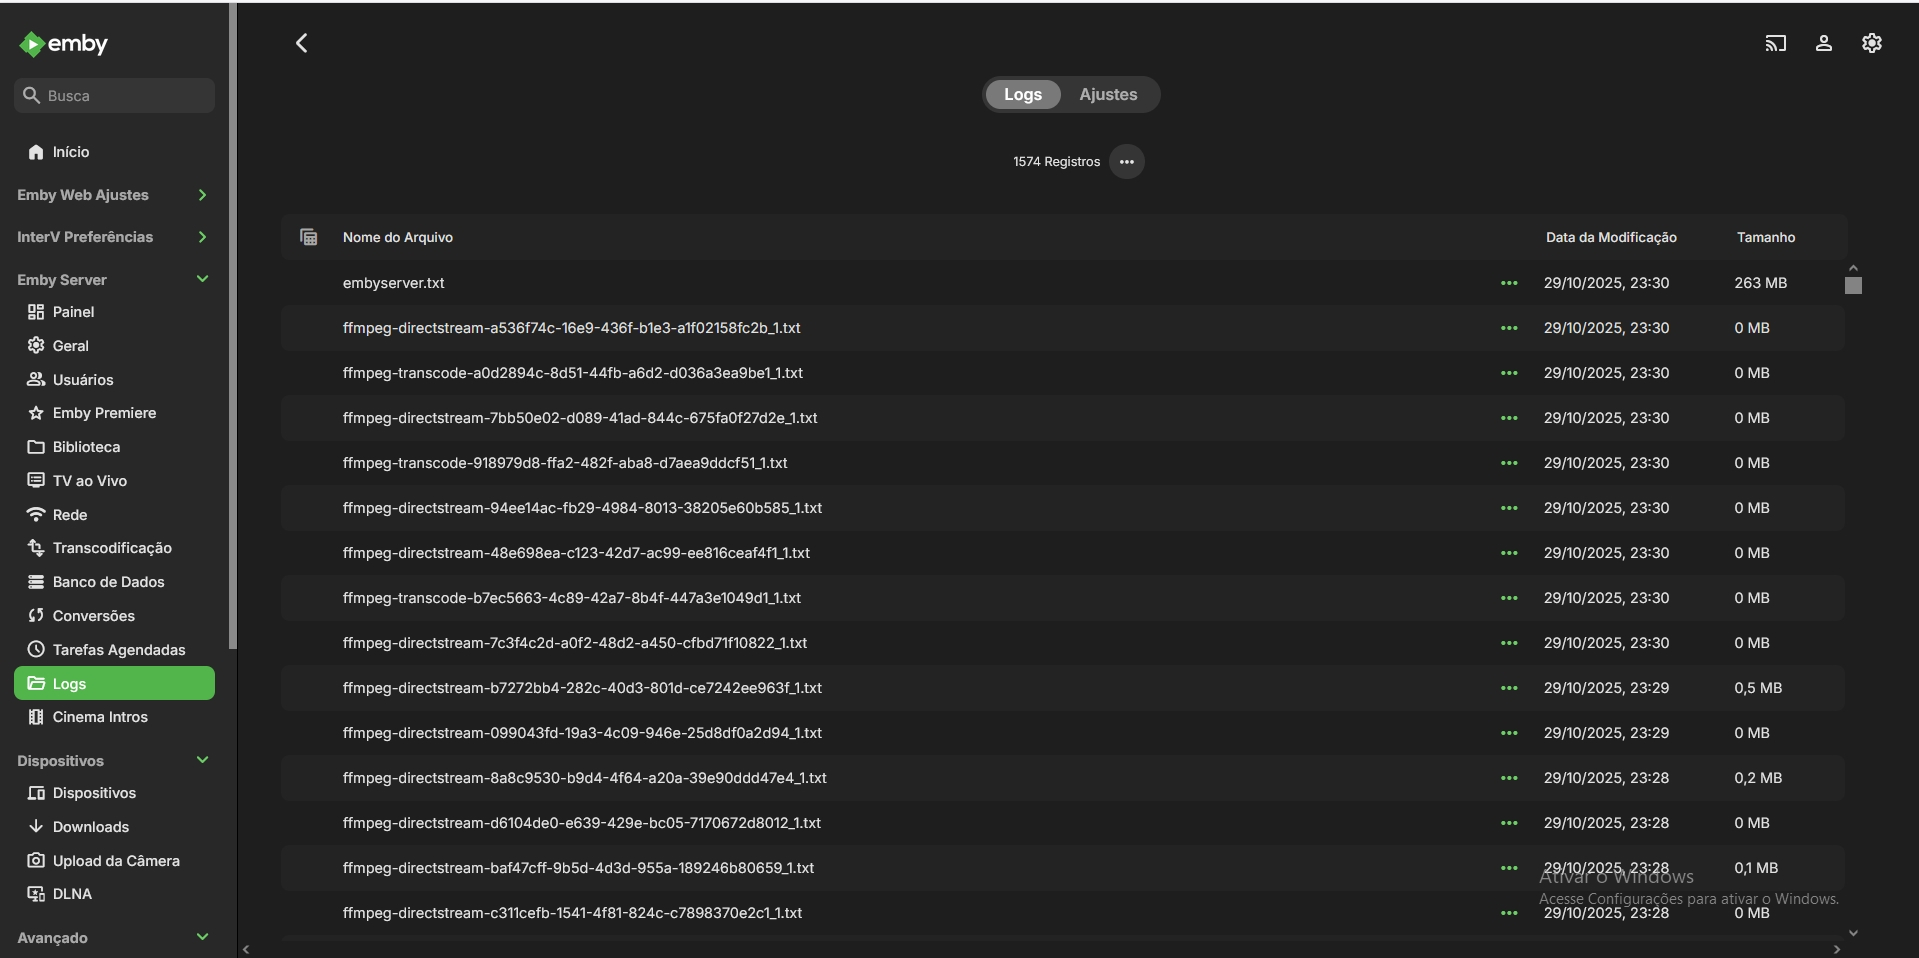Switch to the Ajustes tab
This screenshot has width=1919, height=958.
coord(1108,94)
